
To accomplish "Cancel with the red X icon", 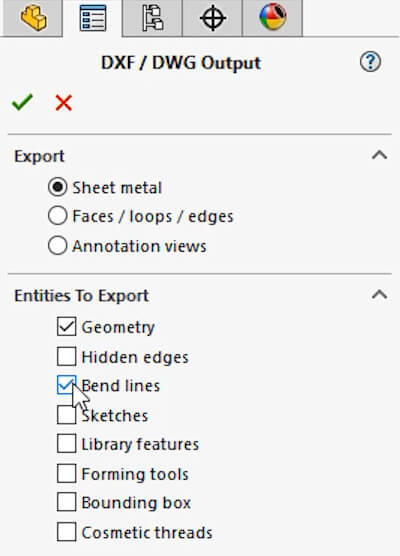I will pyautogui.click(x=64, y=103).
